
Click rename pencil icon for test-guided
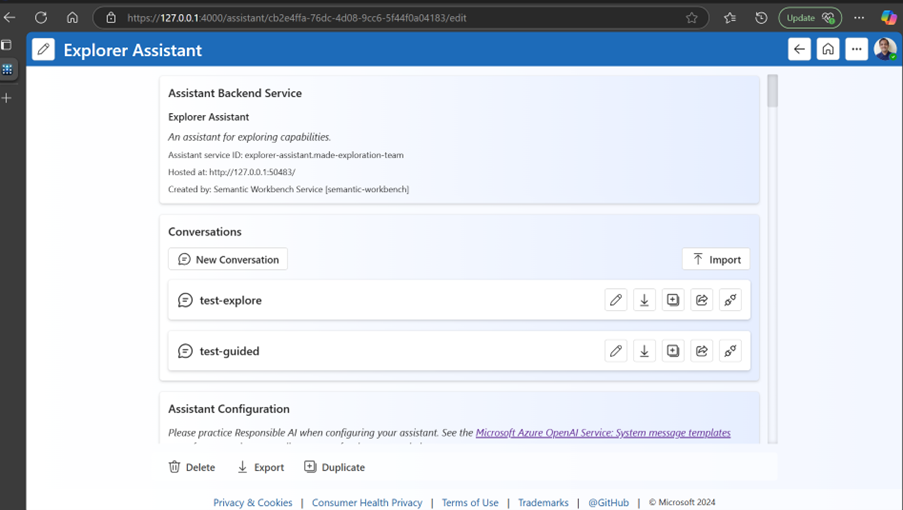click(616, 351)
